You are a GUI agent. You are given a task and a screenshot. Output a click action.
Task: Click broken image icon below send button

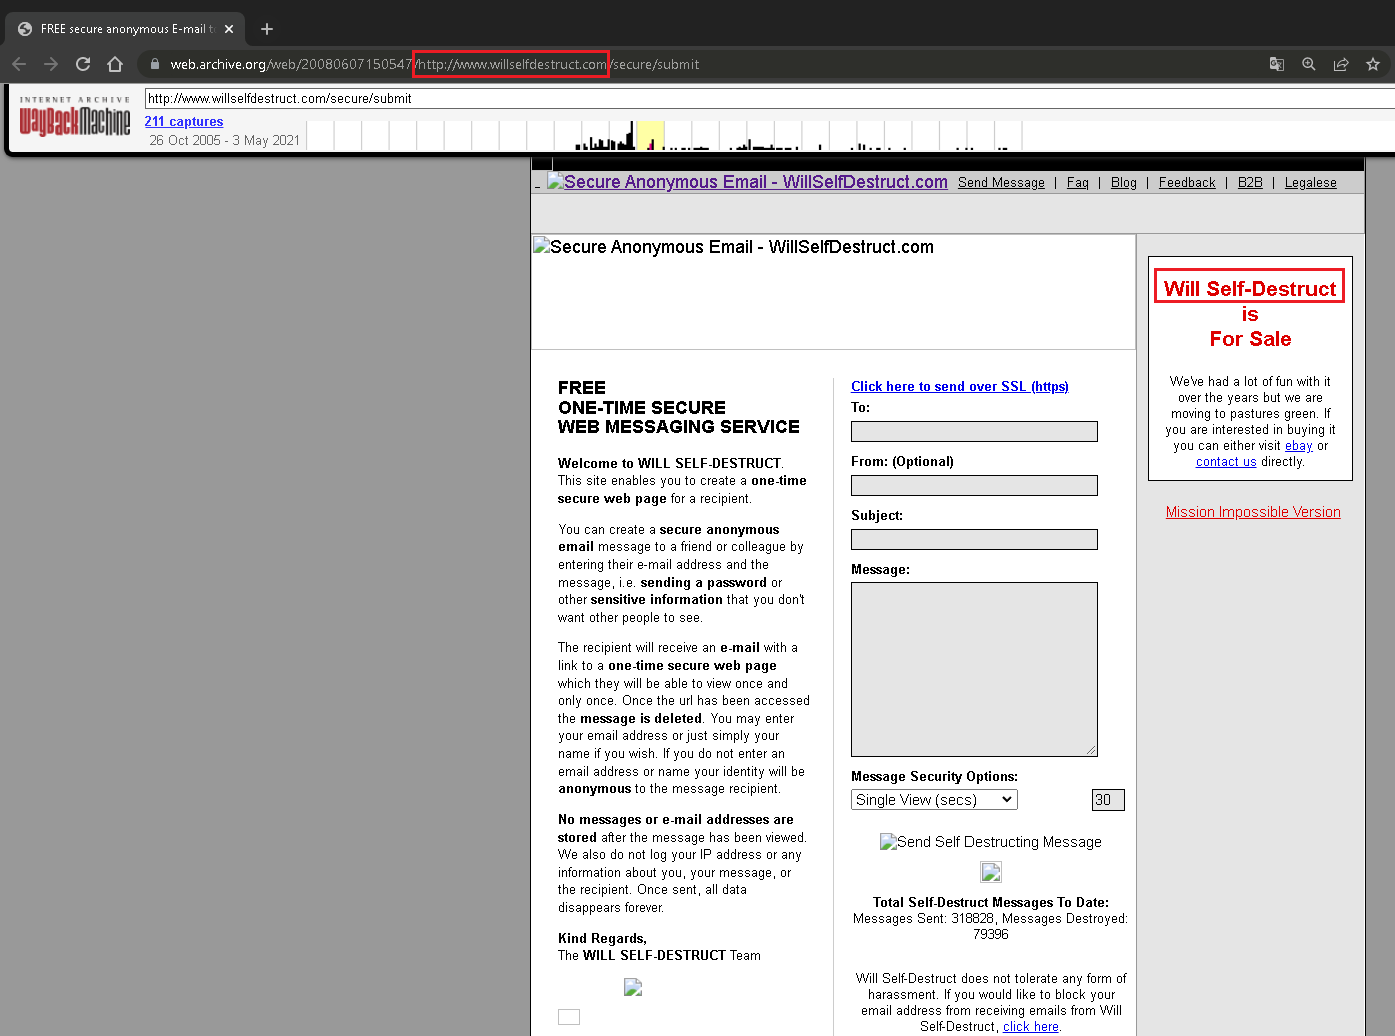991,872
